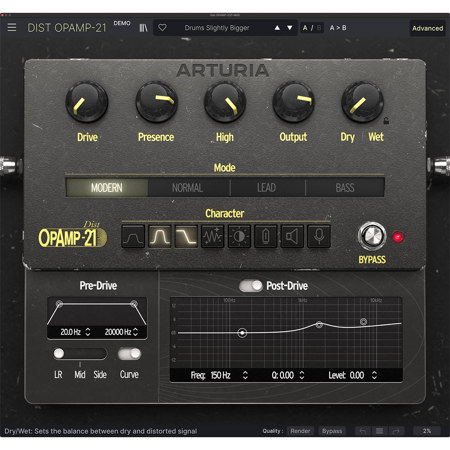Select MODERN mode
Image resolution: width=450 pixels, height=450 pixels.
coord(107,188)
